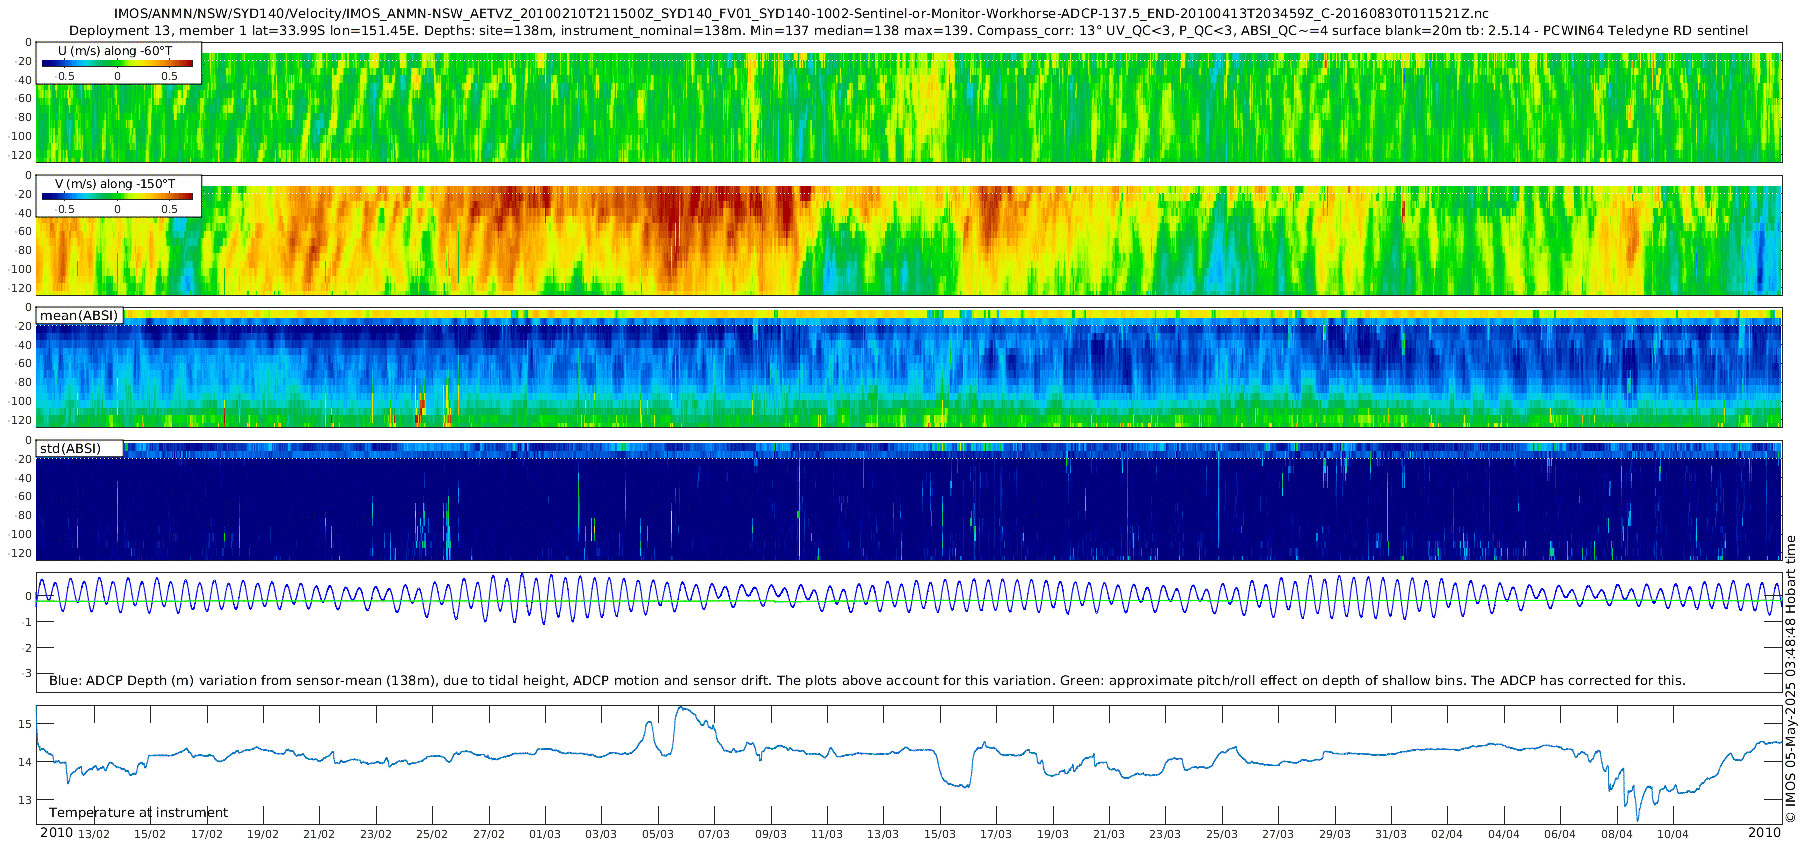This screenshot has height=850, width=1800.
Task: Click the V velocity colorbar in legend
Action: click(117, 197)
